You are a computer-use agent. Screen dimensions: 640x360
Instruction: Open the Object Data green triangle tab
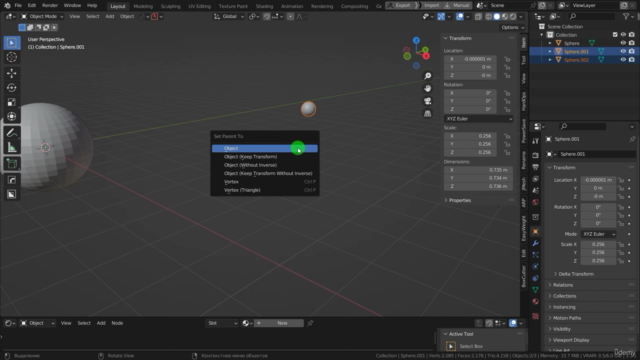pos(536,289)
